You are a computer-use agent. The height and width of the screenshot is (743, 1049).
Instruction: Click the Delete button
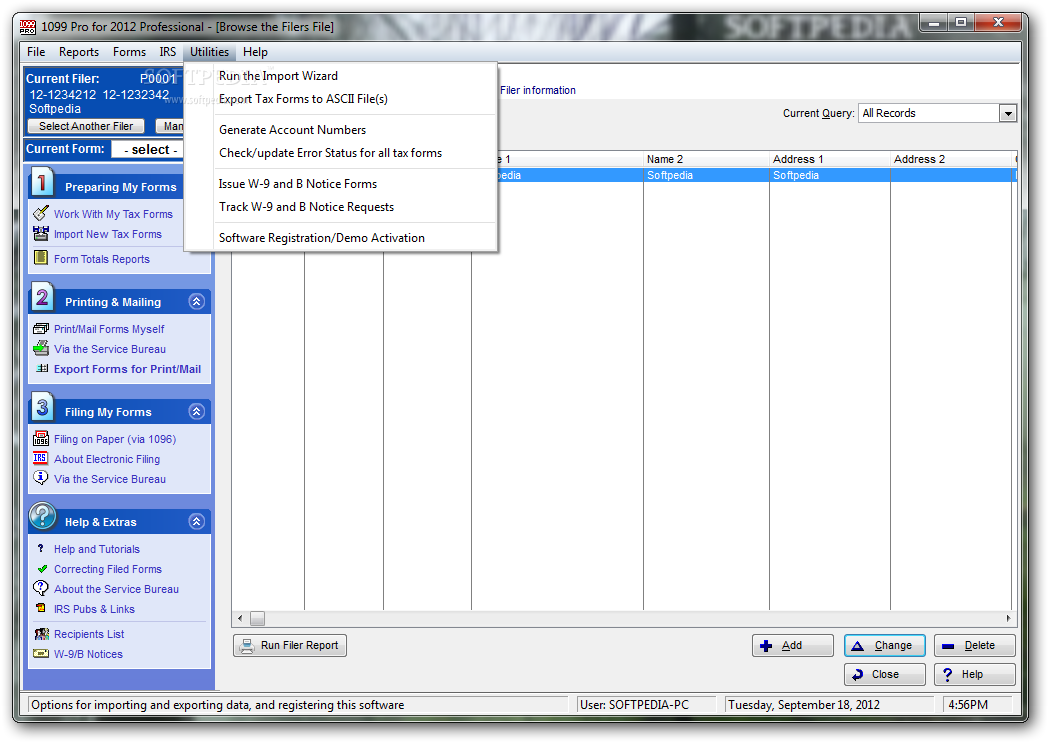pos(975,645)
